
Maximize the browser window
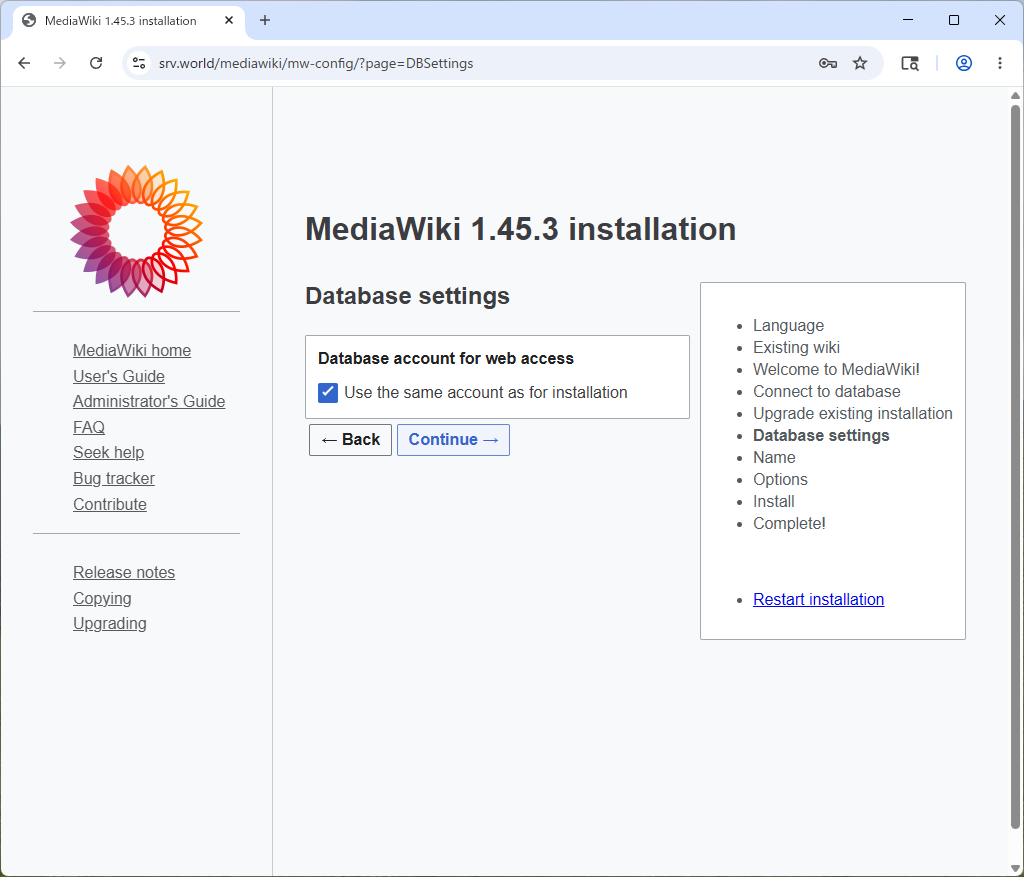tap(953, 20)
